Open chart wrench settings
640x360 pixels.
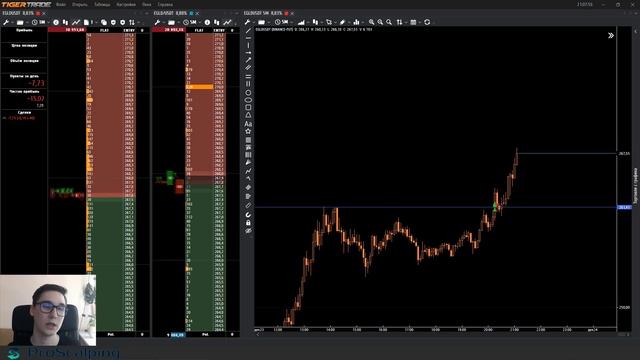(247, 22)
